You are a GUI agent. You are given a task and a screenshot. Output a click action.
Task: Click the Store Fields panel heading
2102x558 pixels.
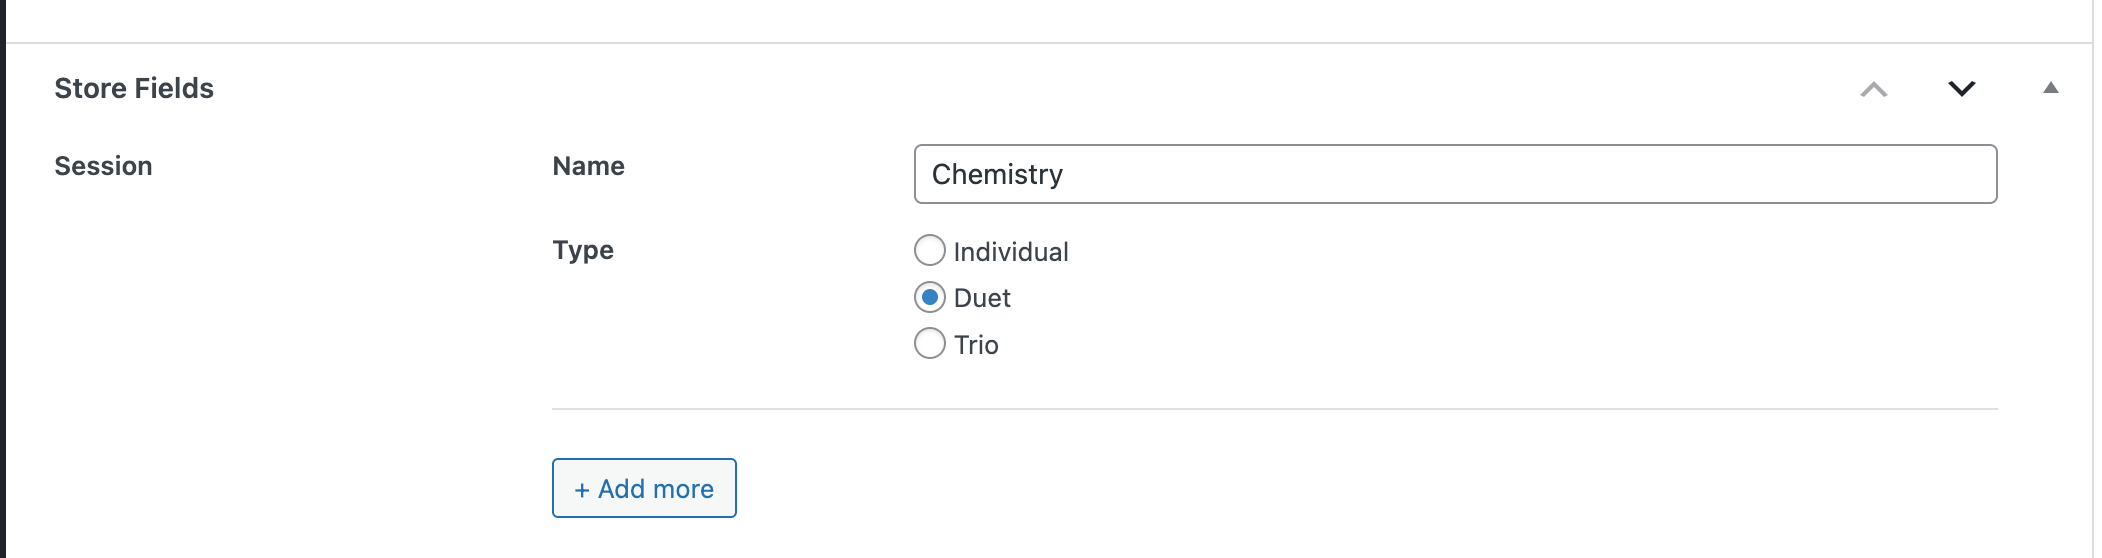(134, 88)
